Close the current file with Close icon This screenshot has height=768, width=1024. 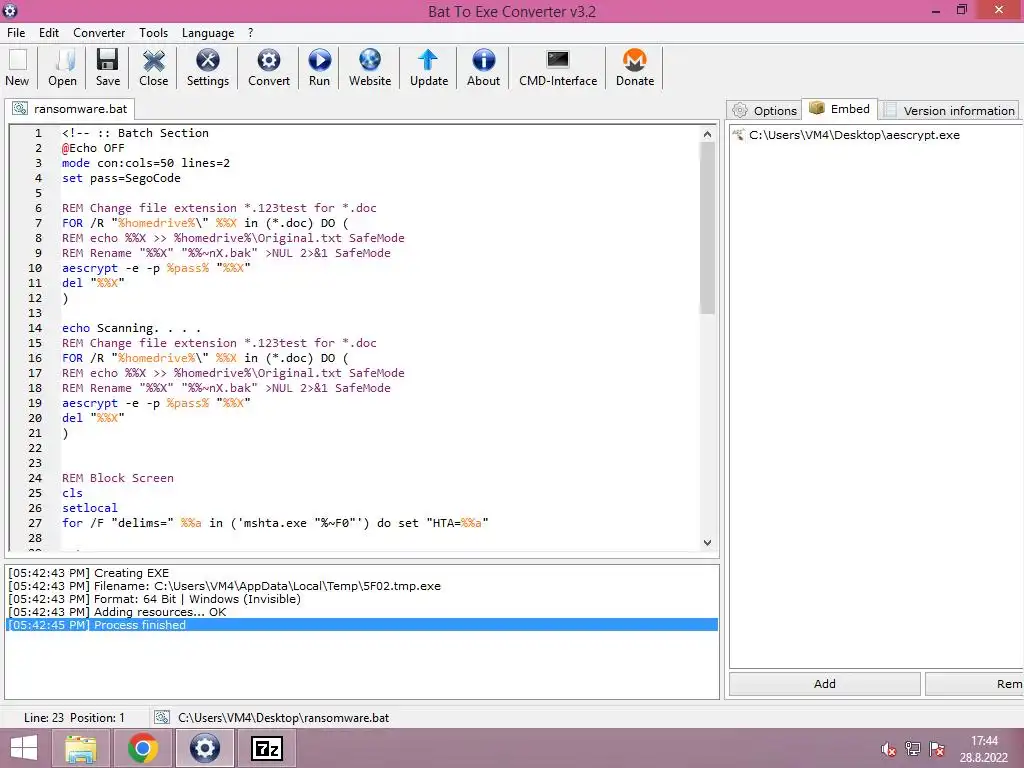(x=153, y=60)
